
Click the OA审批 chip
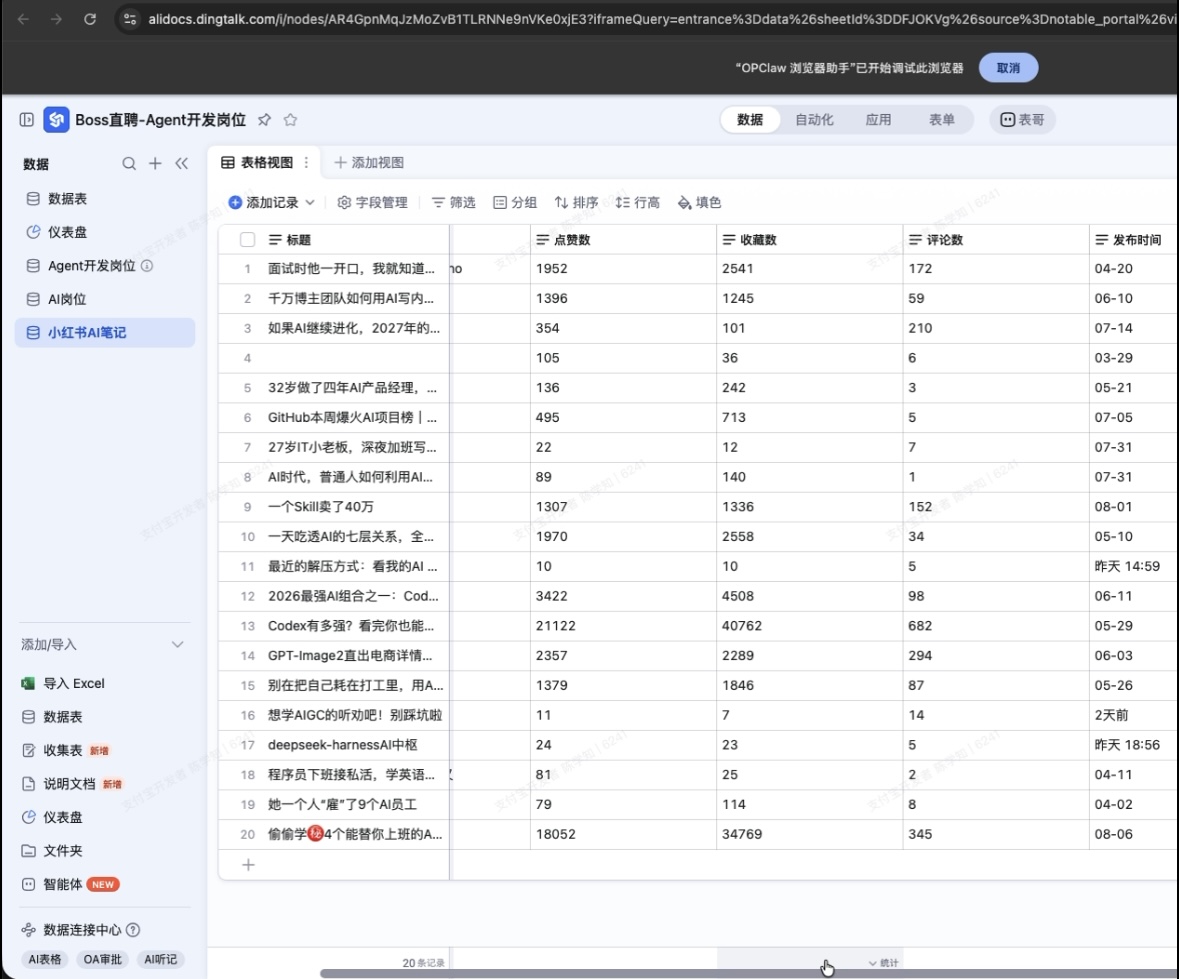(102, 959)
